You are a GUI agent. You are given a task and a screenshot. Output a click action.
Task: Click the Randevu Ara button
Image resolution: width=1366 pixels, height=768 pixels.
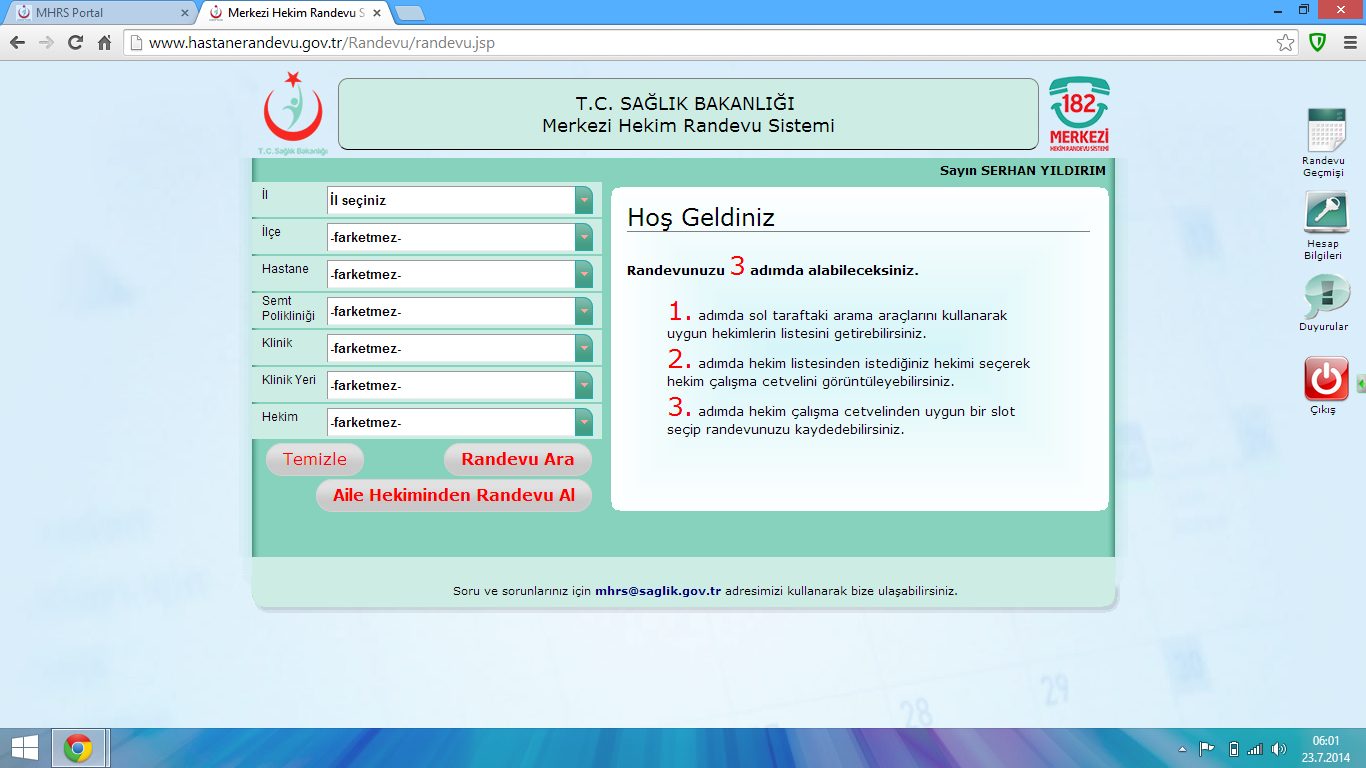pyautogui.click(x=518, y=459)
